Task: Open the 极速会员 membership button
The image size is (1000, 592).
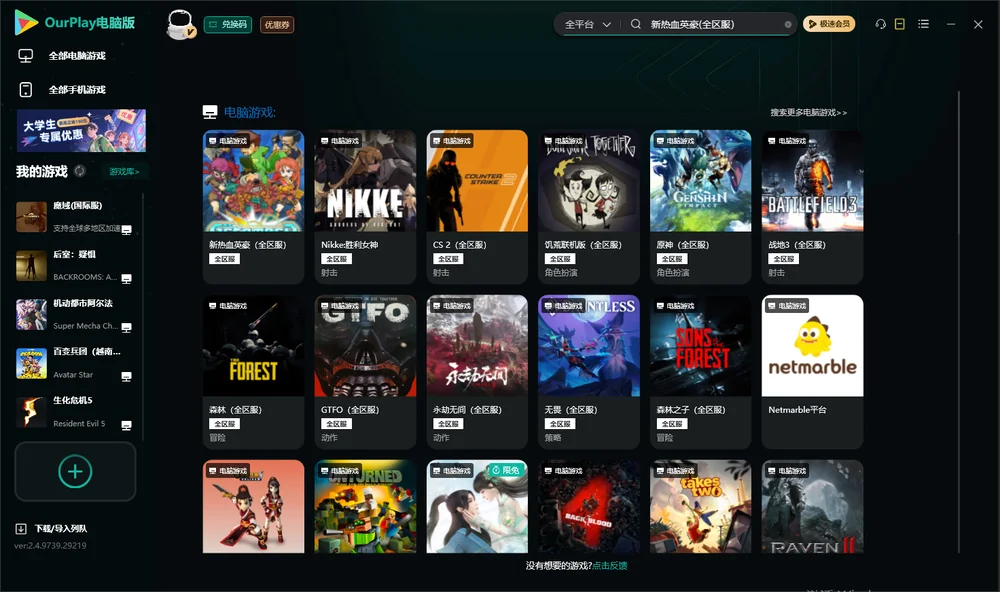Action: pos(829,24)
